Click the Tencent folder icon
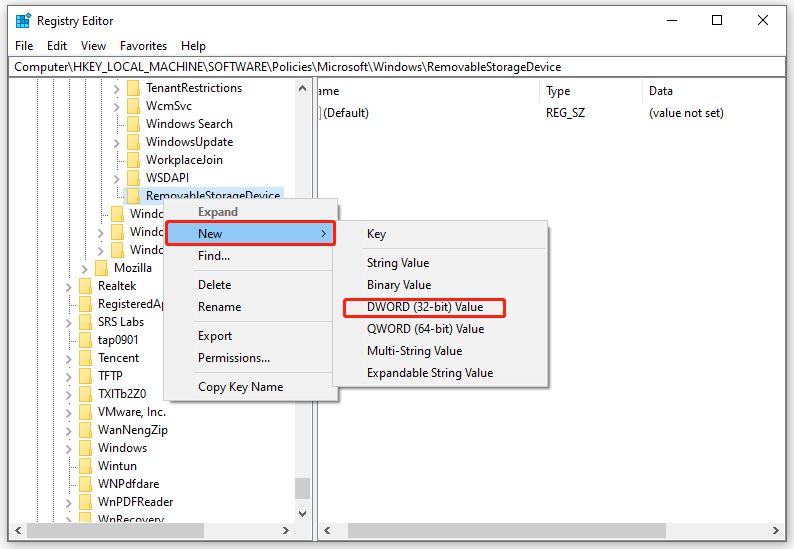The height and width of the screenshot is (549, 794). 86,358
